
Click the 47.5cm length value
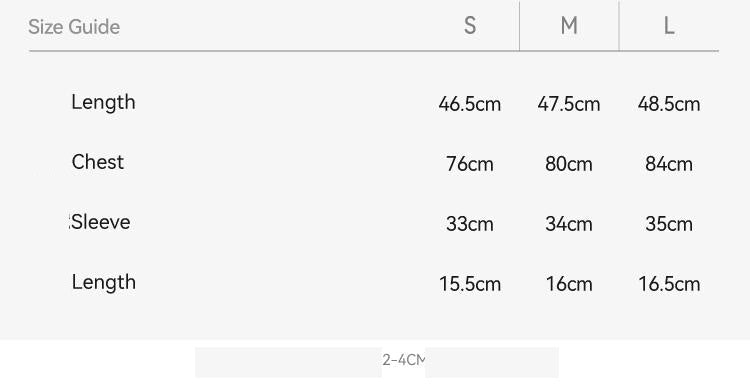click(569, 104)
